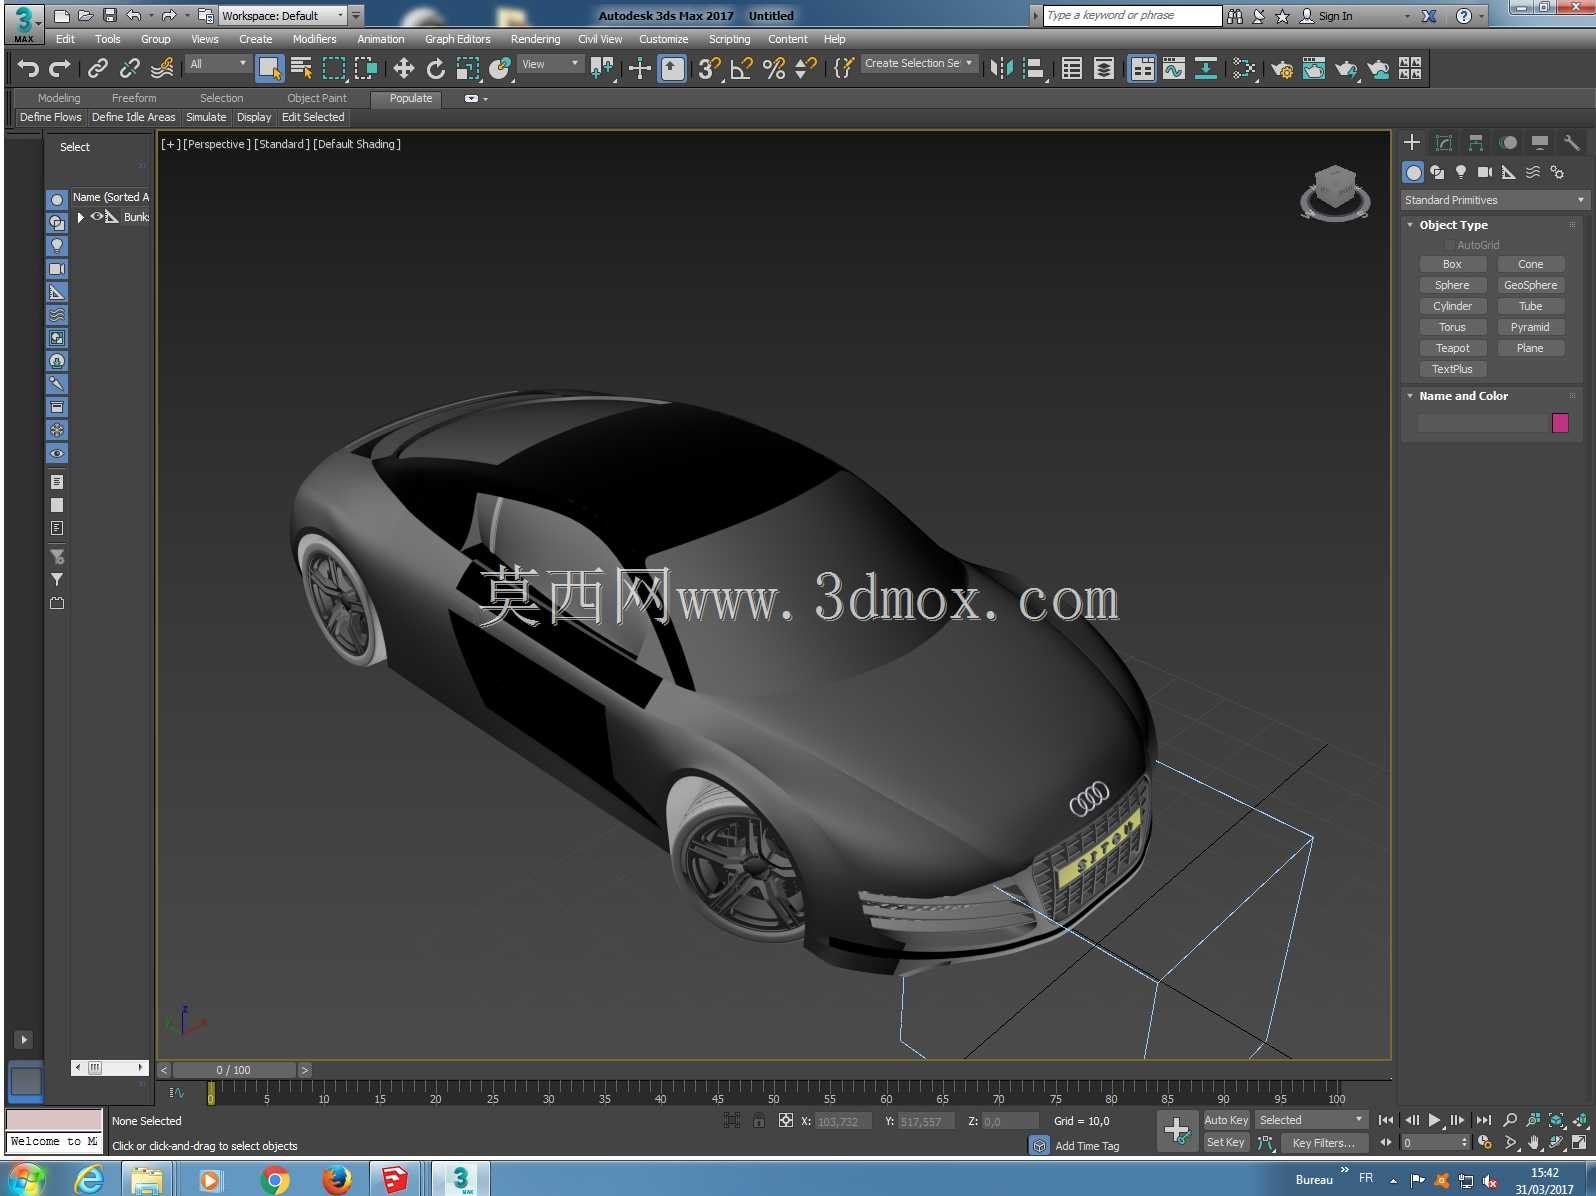Viewport: 1596px width, 1196px height.
Task: Toggle visibility eye of Bunk object
Action: (97, 217)
